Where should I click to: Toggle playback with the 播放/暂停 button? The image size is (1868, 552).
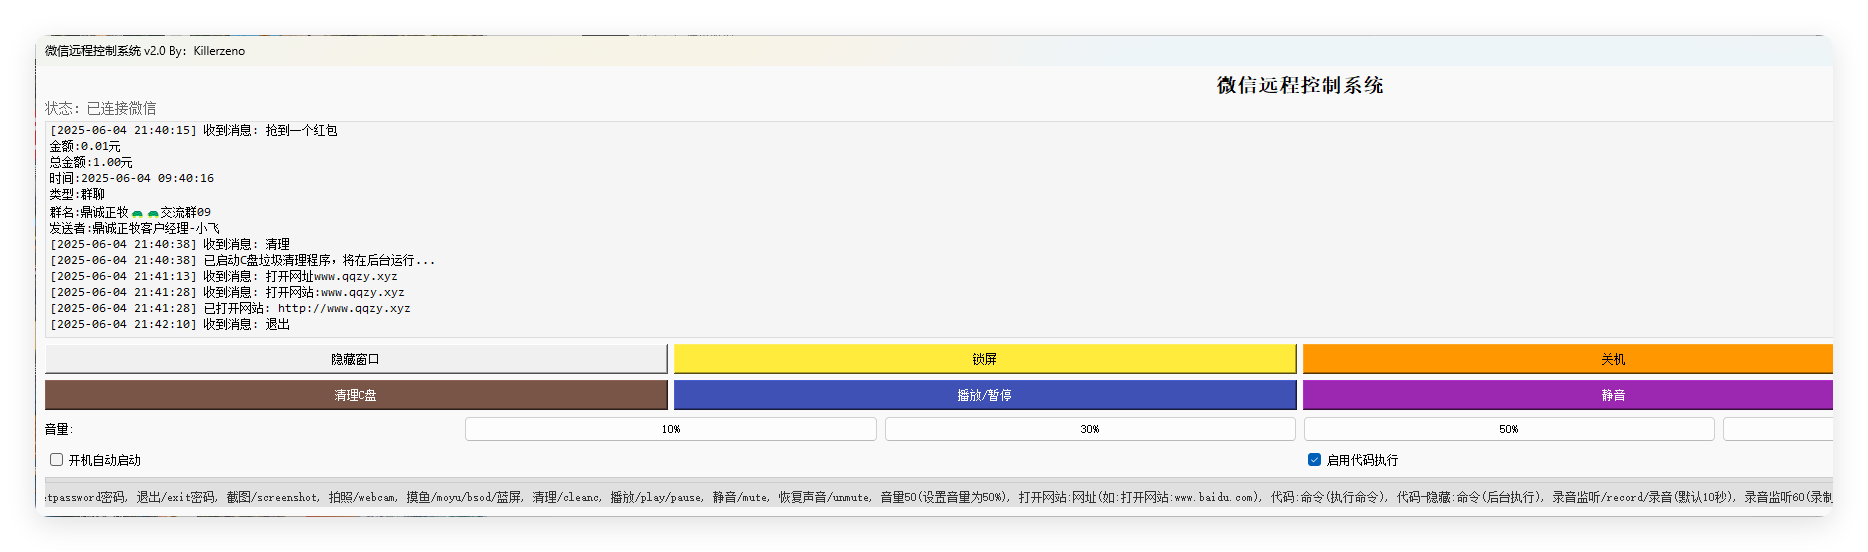(984, 395)
